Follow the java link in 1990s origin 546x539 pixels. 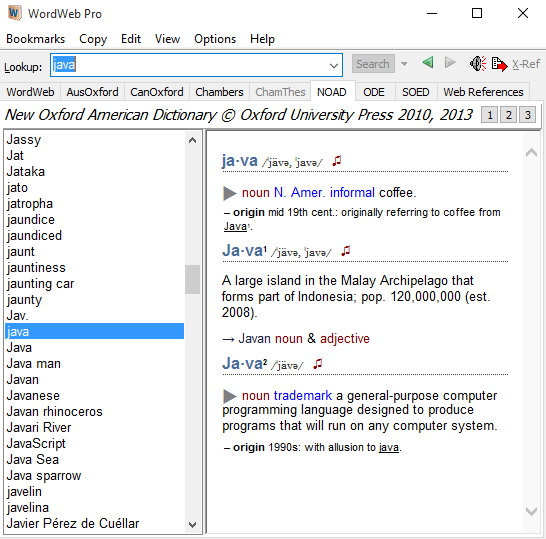[389, 447]
